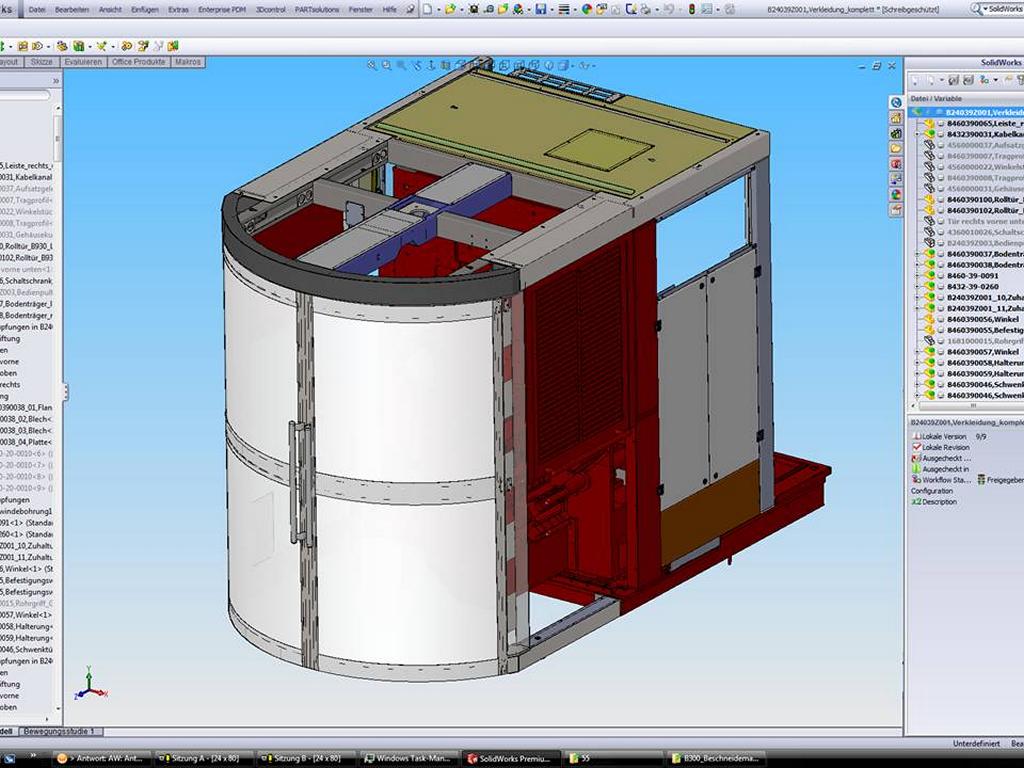Image resolution: width=1024 pixels, height=768 pixels.
Task: Open the Fenster menu
Action: (360, 10)
